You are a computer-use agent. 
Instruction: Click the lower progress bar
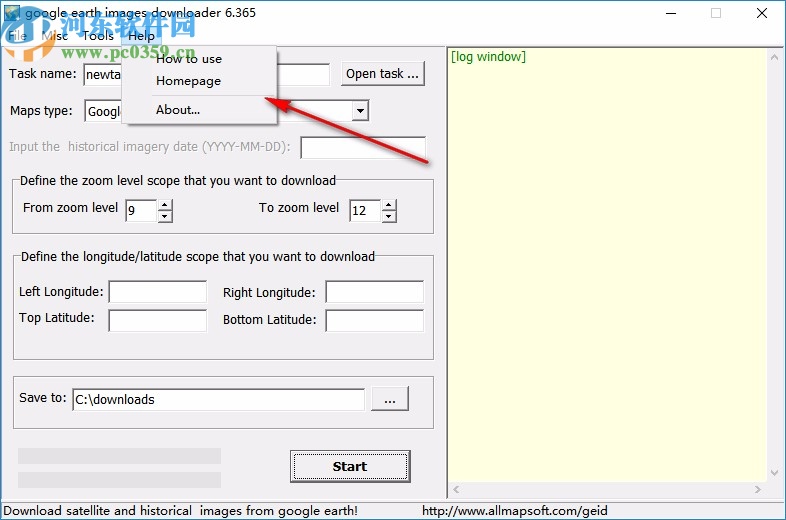[x=119, y=480]
